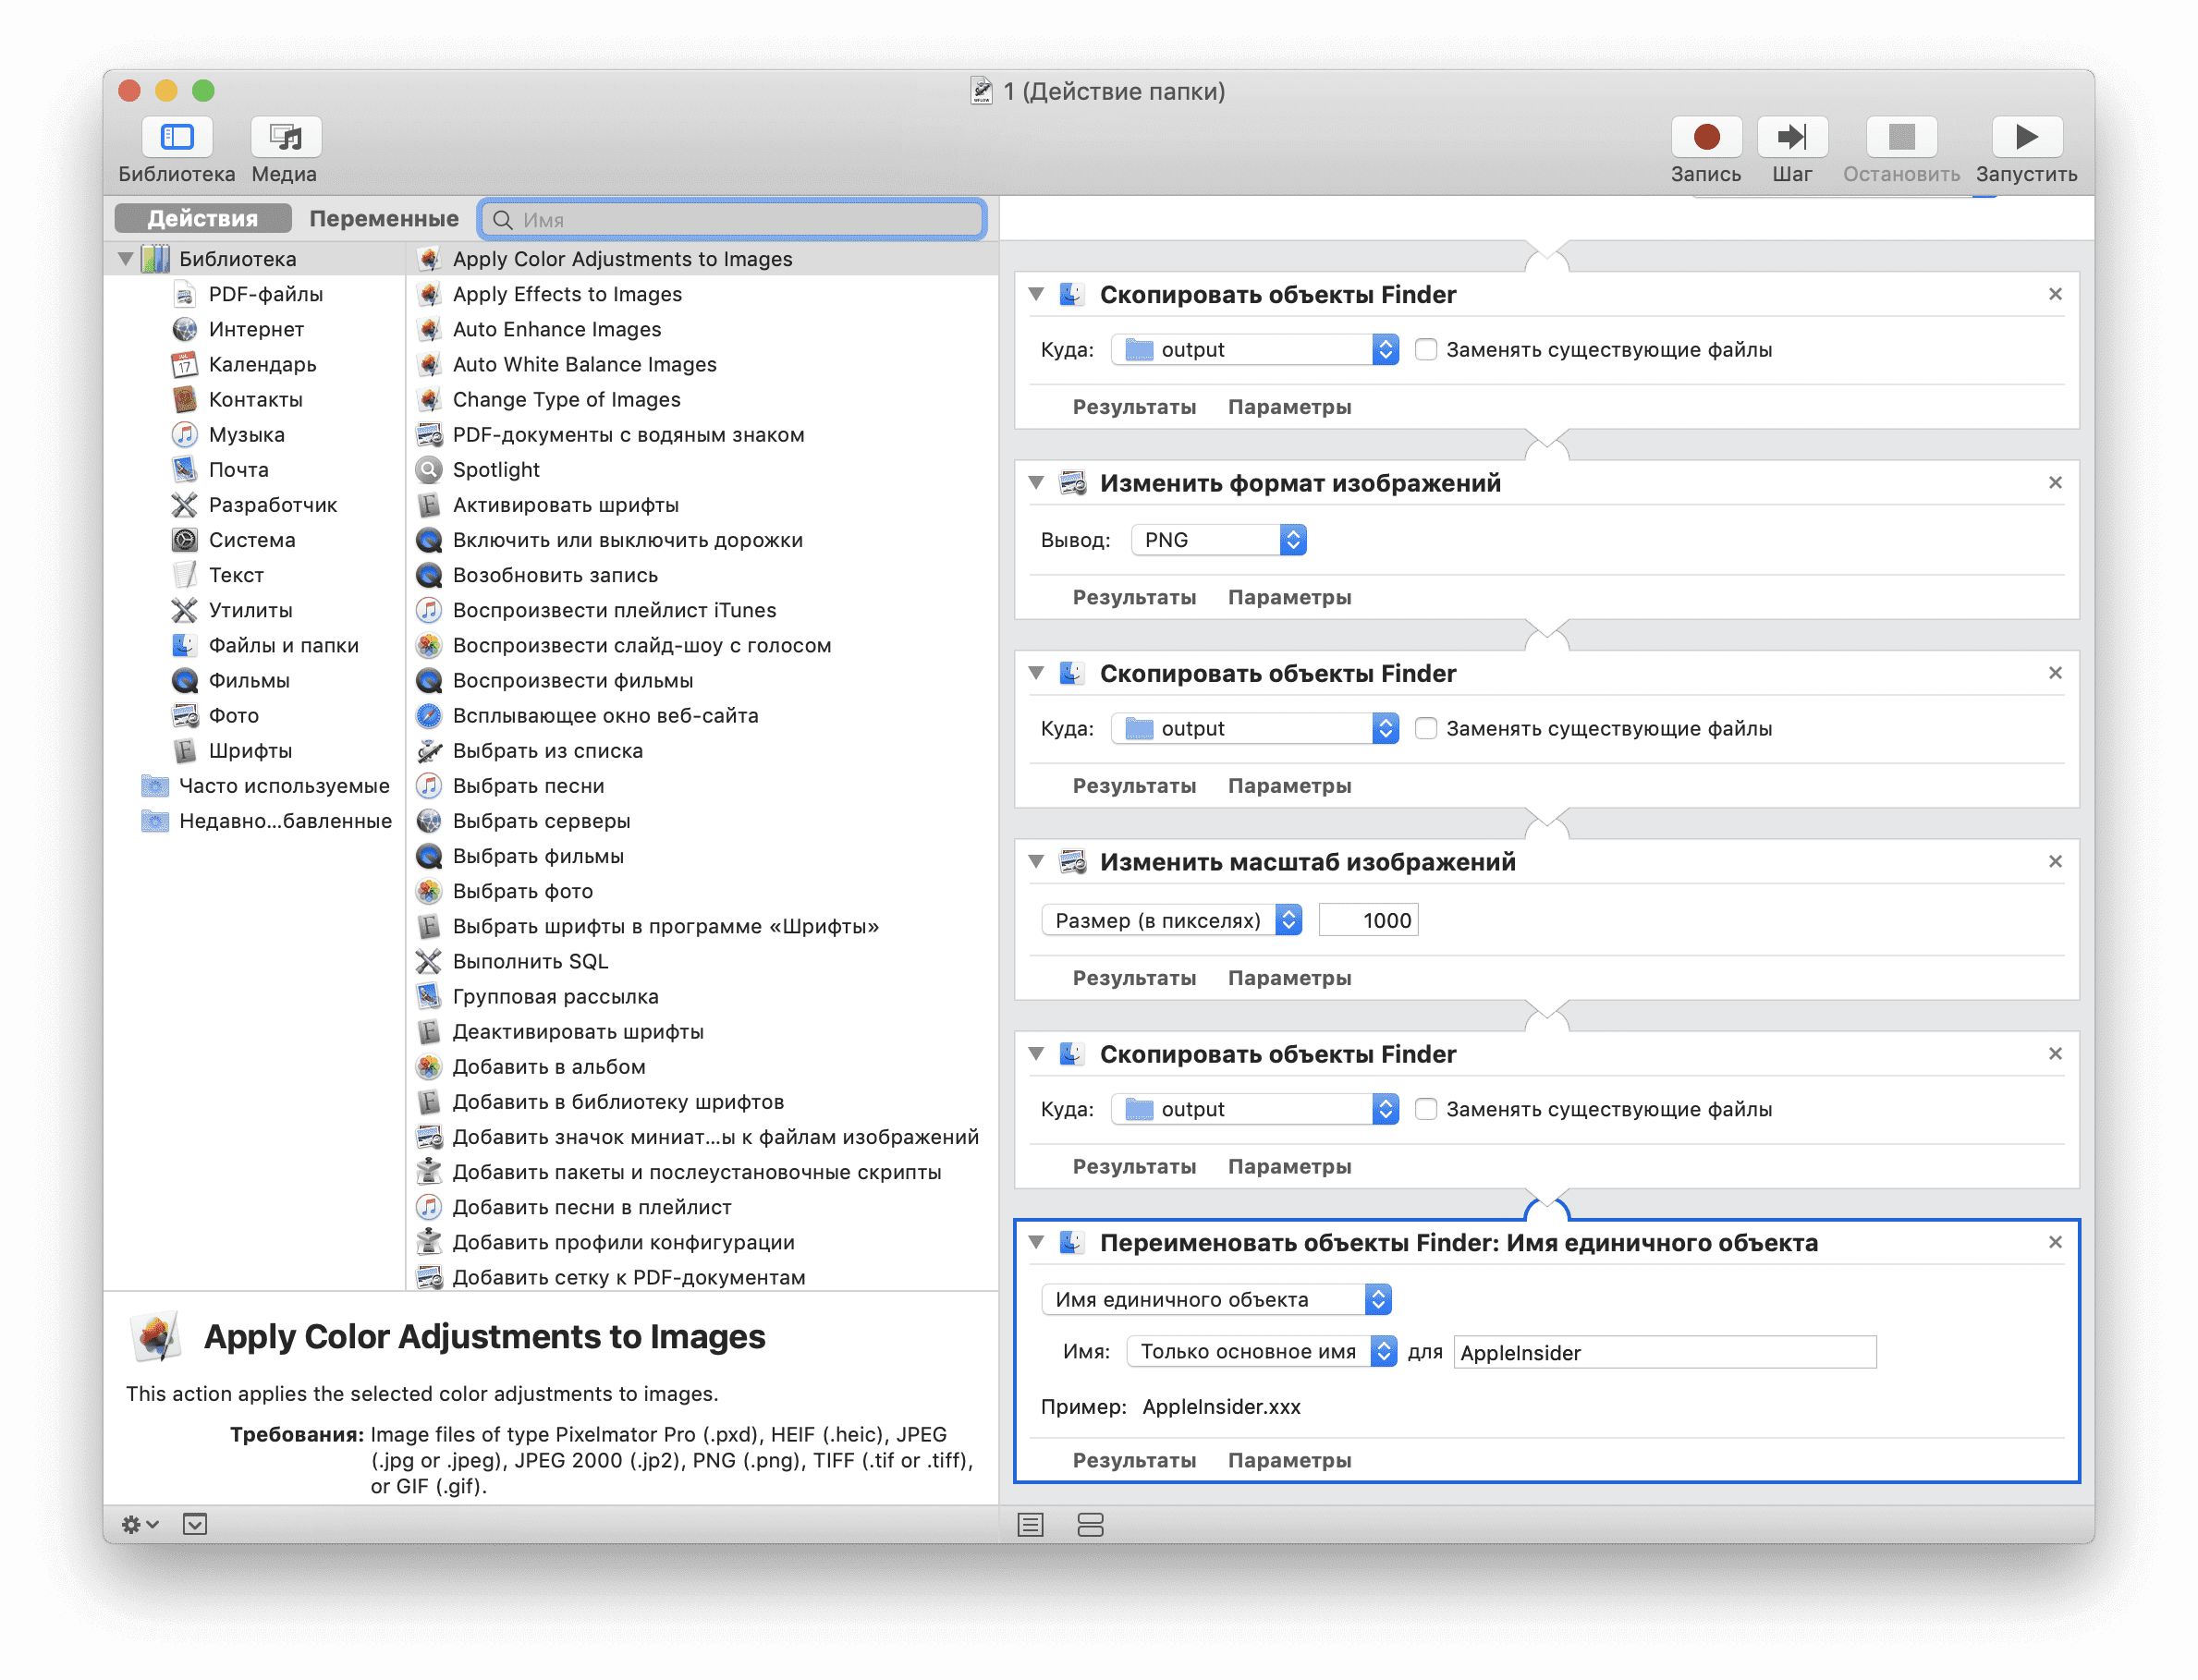This screenshot has width=2198, height=1680.
Task: Switch to the Действия tab
Action: [x=203, y=218]
